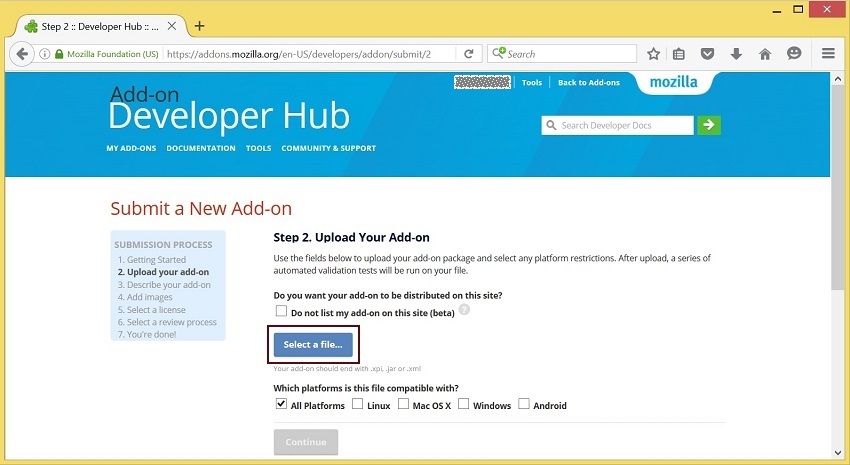Click '7. You're done!' step
Screen dimensions: 850x465
pos(147,334)
